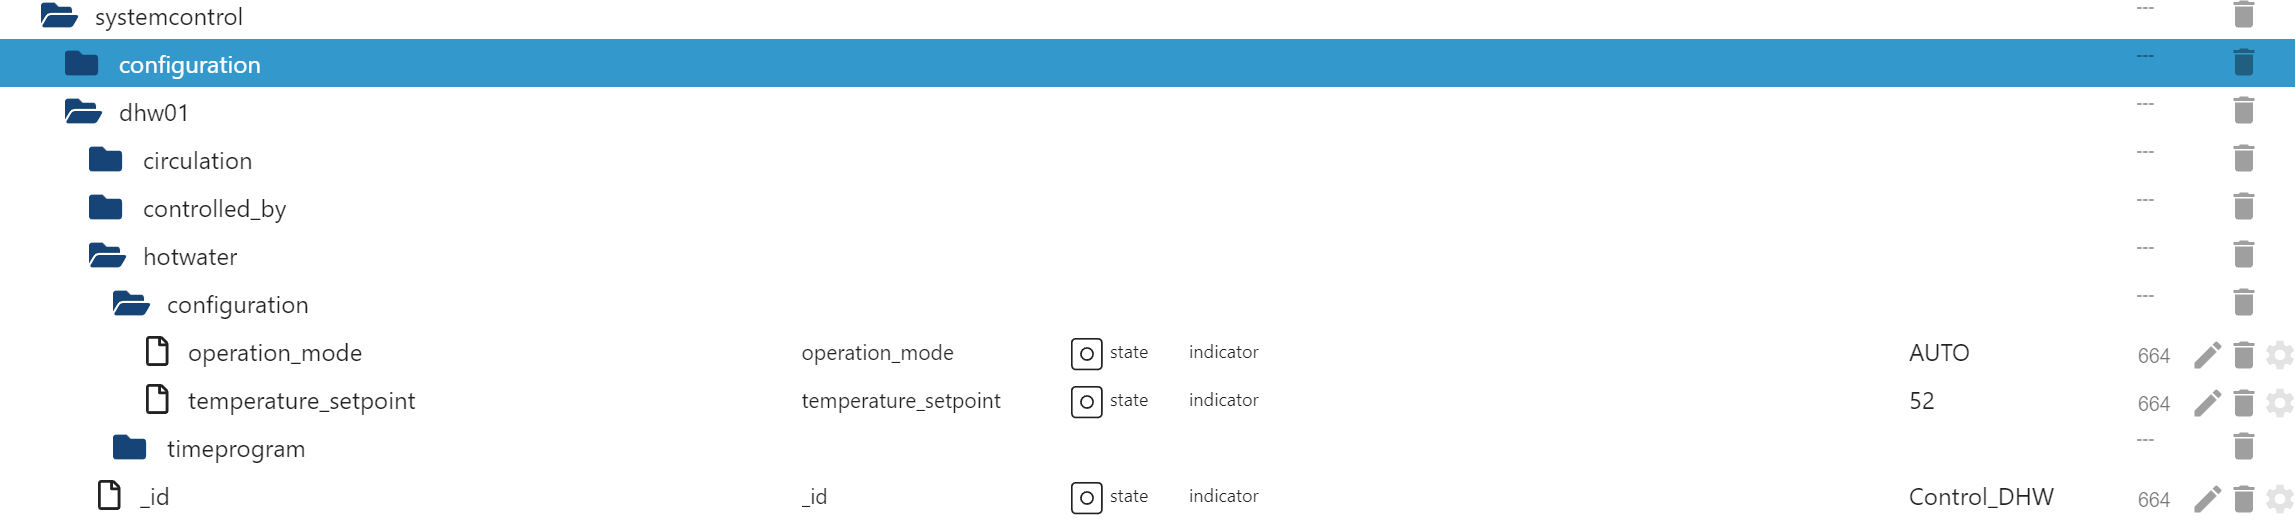Image resolution: width=2295 pixels, height=528 pixels.
Task: Expand the timeprogram folder
Action: point(130,448)
